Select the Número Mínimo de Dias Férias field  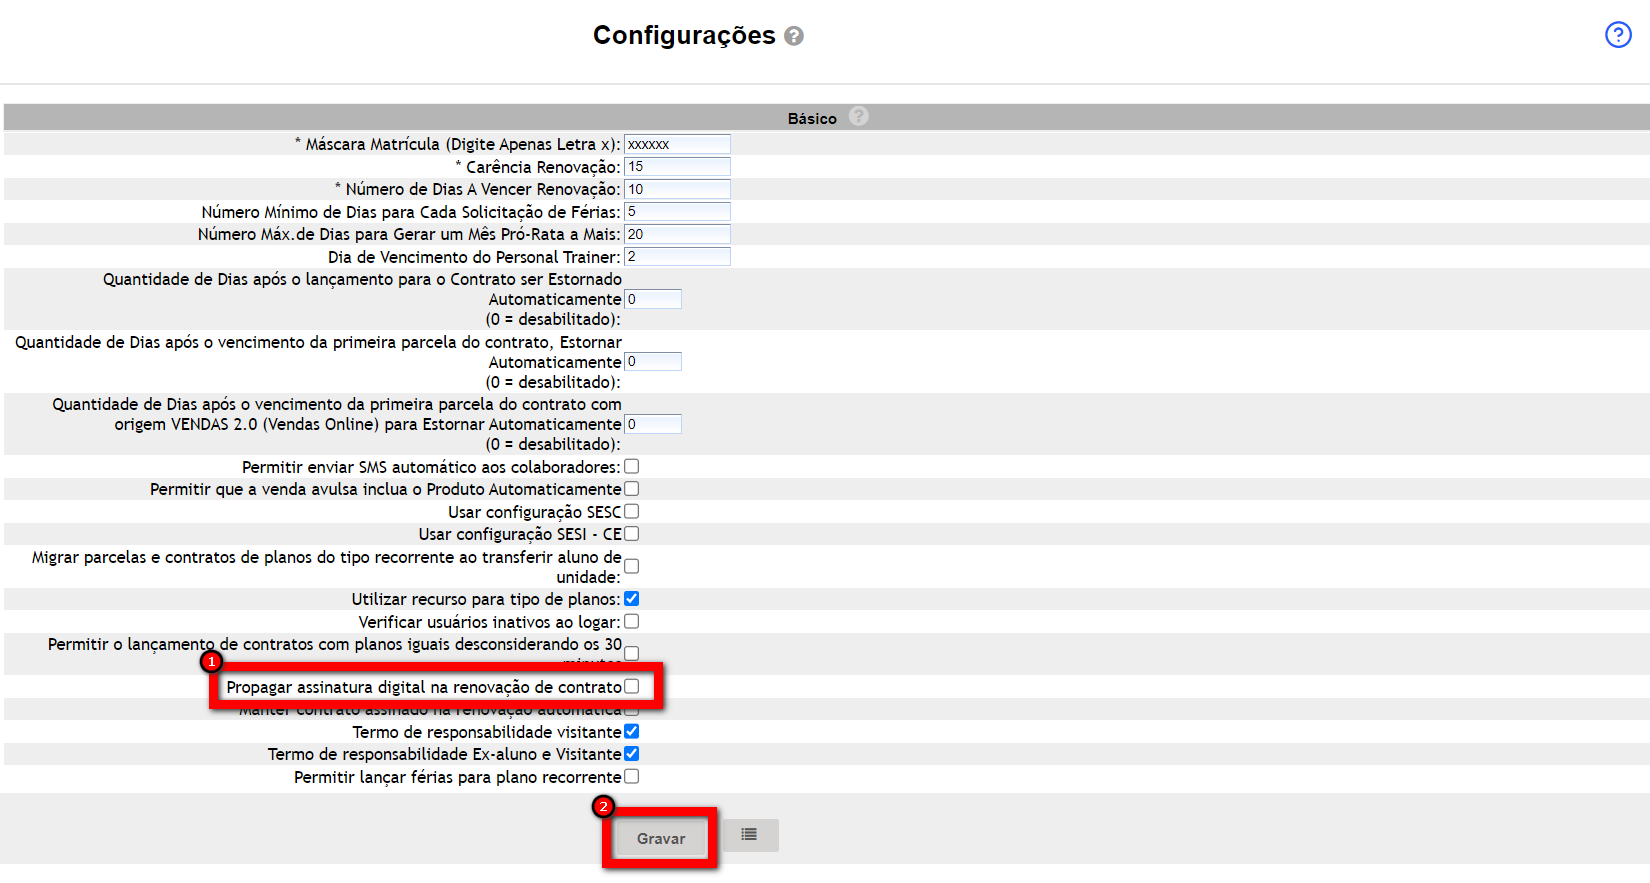click(x=677, y=212)
